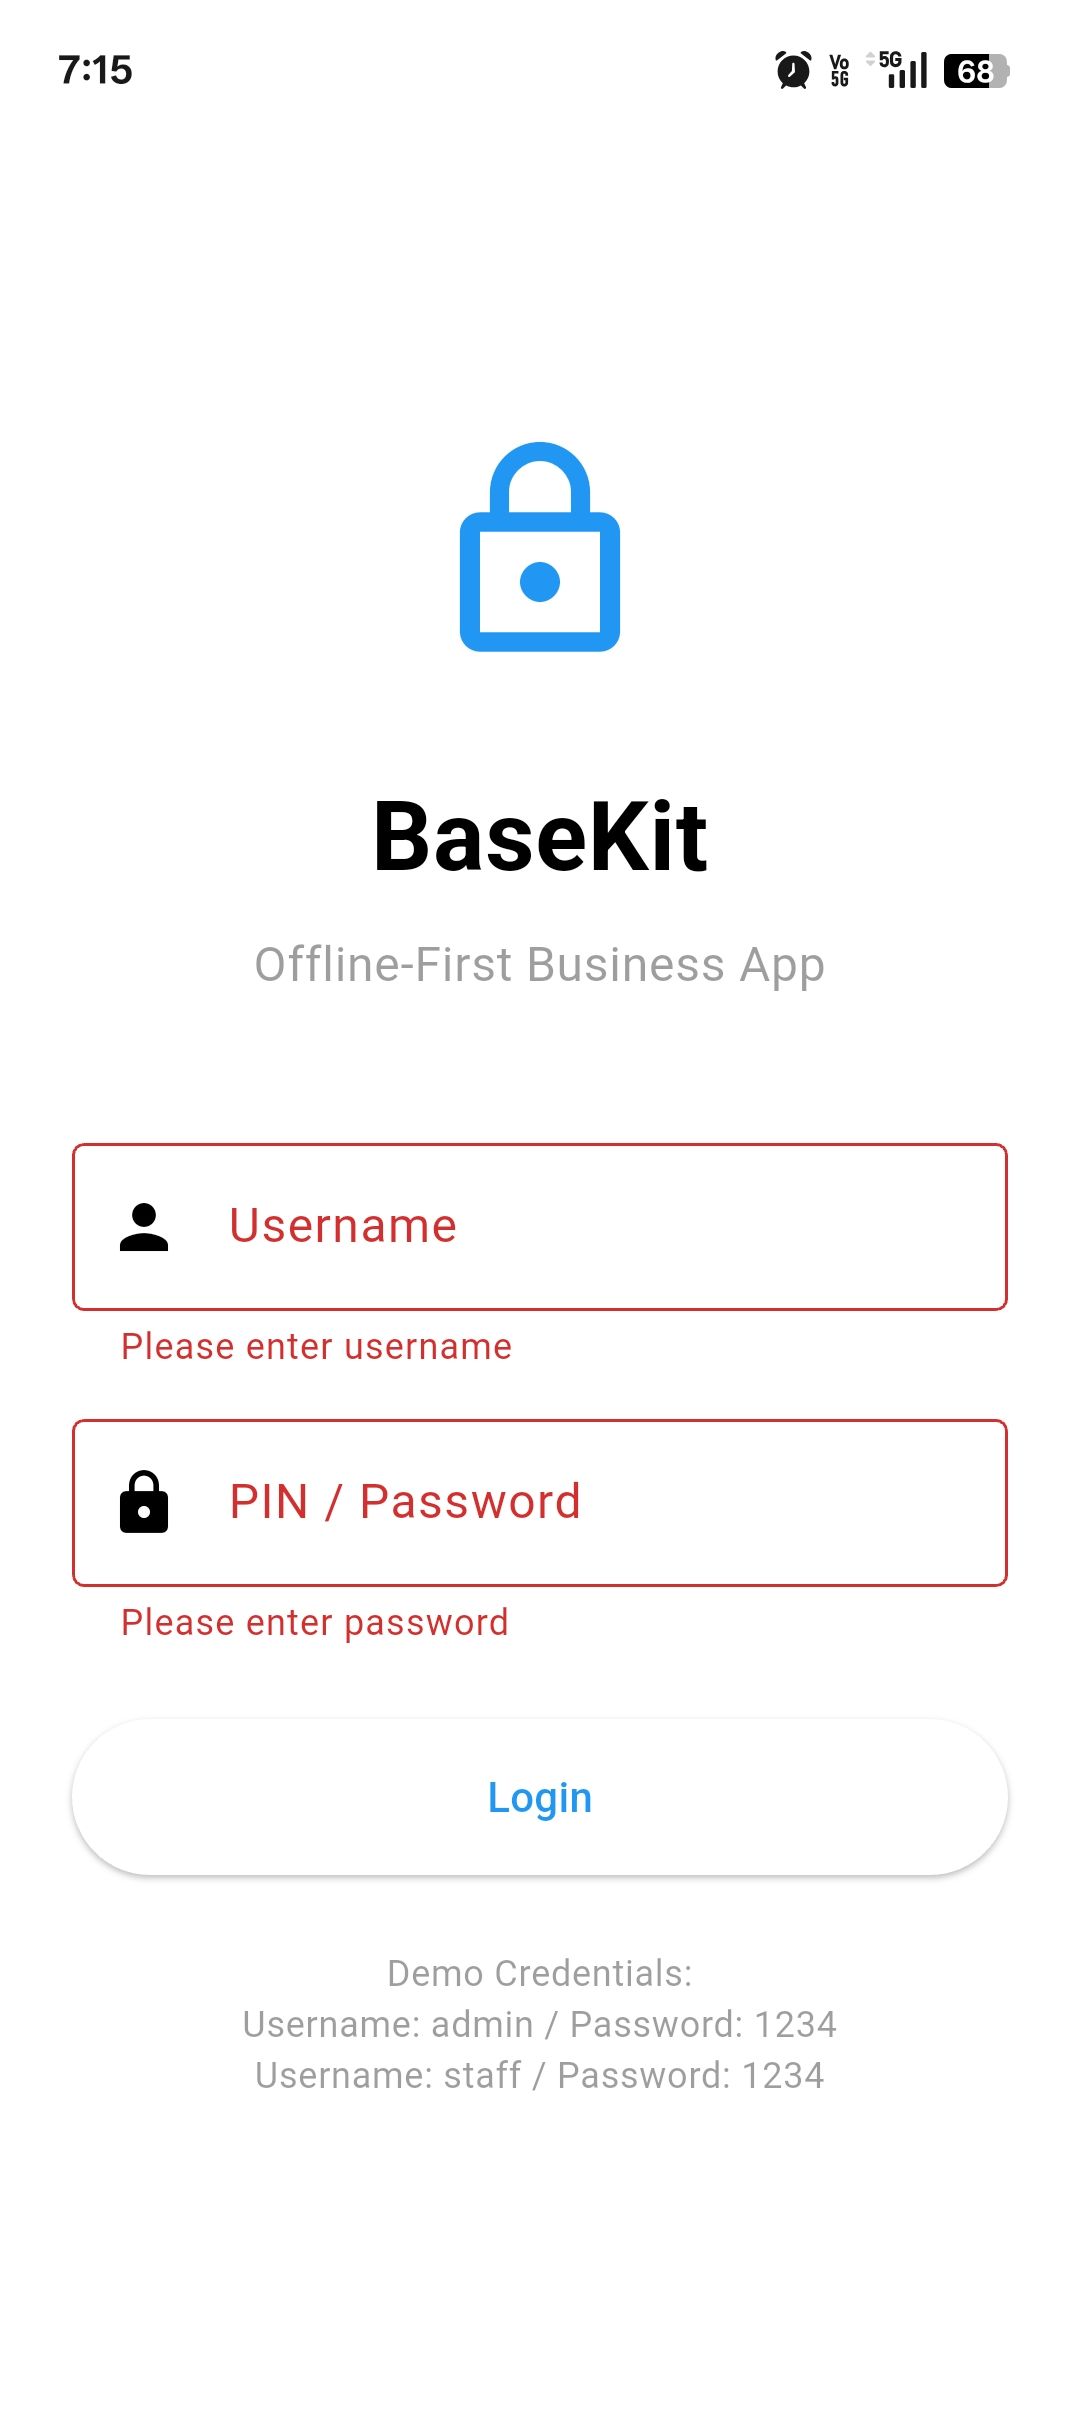The width and height of the screenshot is (1080, 2412).
Task: Tap the 7:15 clock in status bar
Action: pyautogui.click(x=95, y=70)
